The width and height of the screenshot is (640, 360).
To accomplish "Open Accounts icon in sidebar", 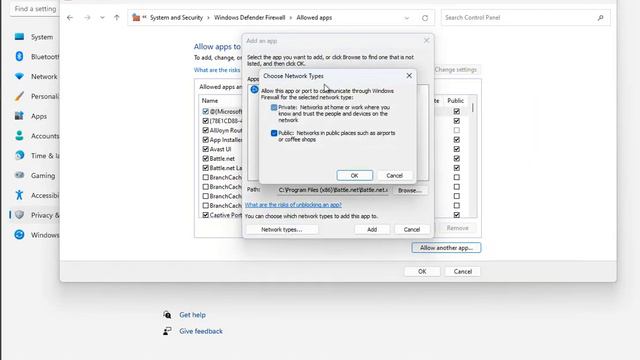I will 19,136.
